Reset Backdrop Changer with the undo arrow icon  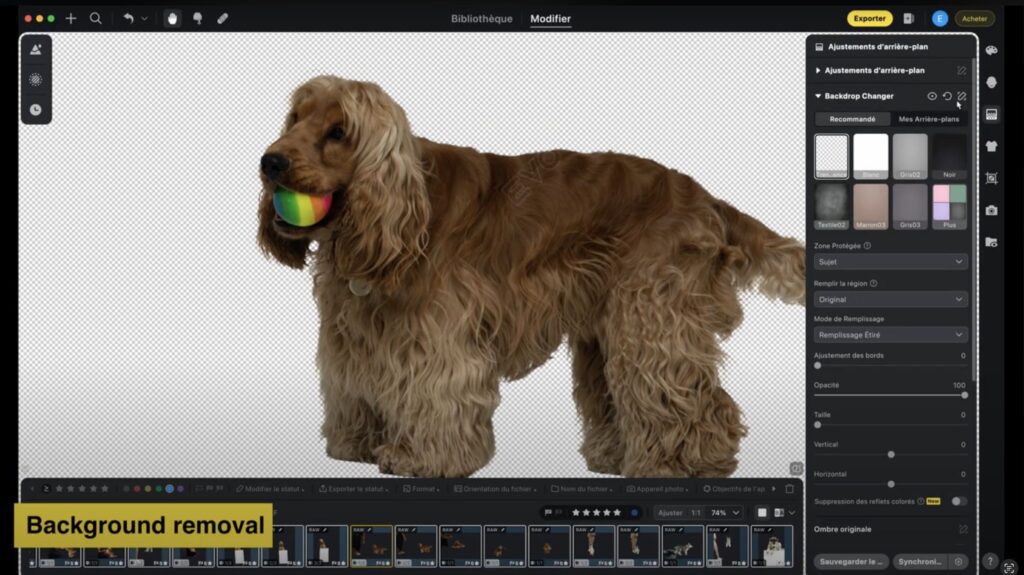[x=946, y=96]
